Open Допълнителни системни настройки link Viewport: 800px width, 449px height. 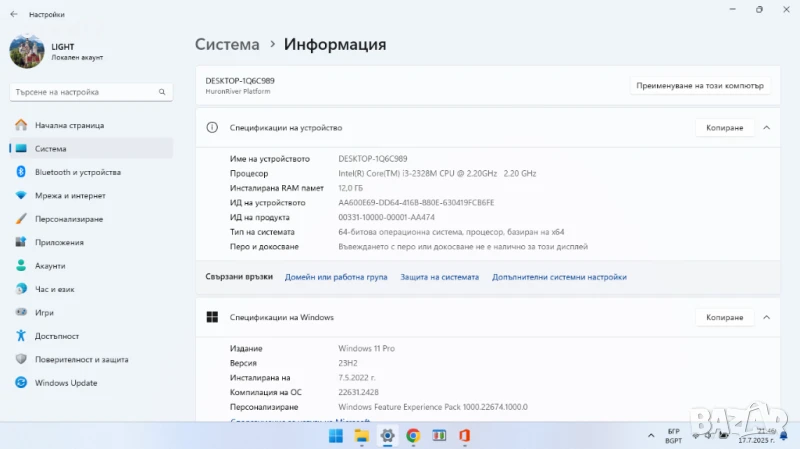pos(559,277)
